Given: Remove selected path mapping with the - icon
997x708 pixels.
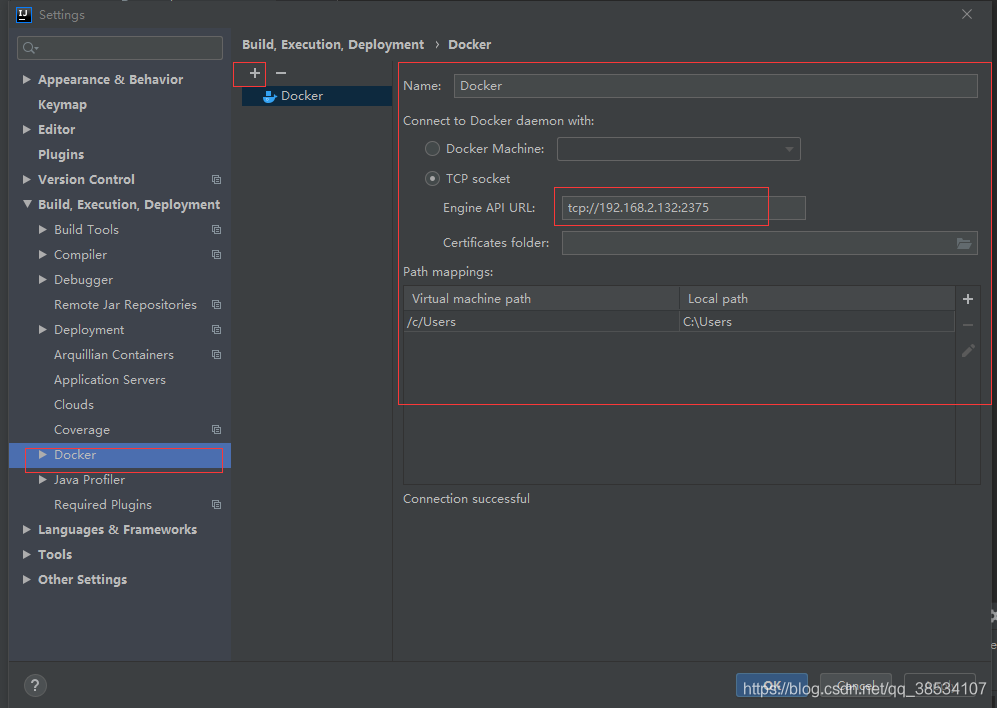Looking at the screenshot, I should pyautogui.click(x=967, y=324).
